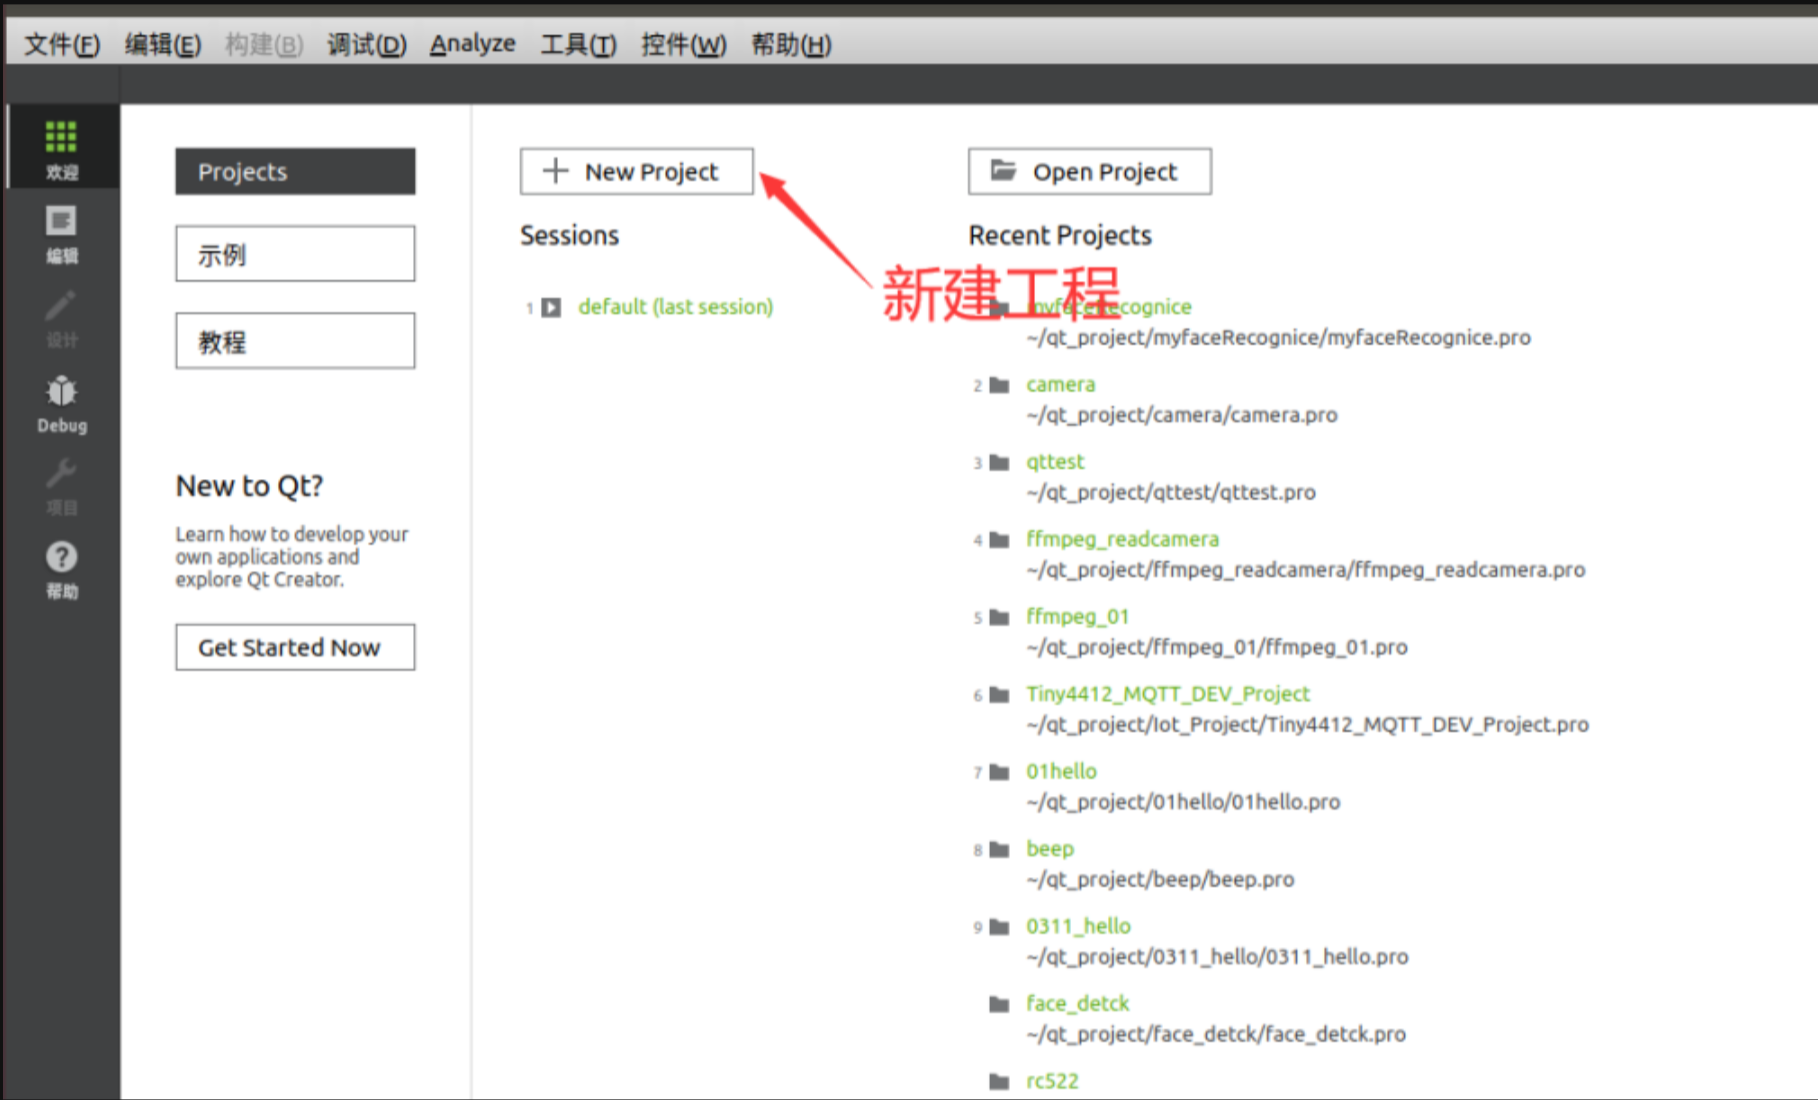Click the folder icon next to beep

(x=999, y=849)
